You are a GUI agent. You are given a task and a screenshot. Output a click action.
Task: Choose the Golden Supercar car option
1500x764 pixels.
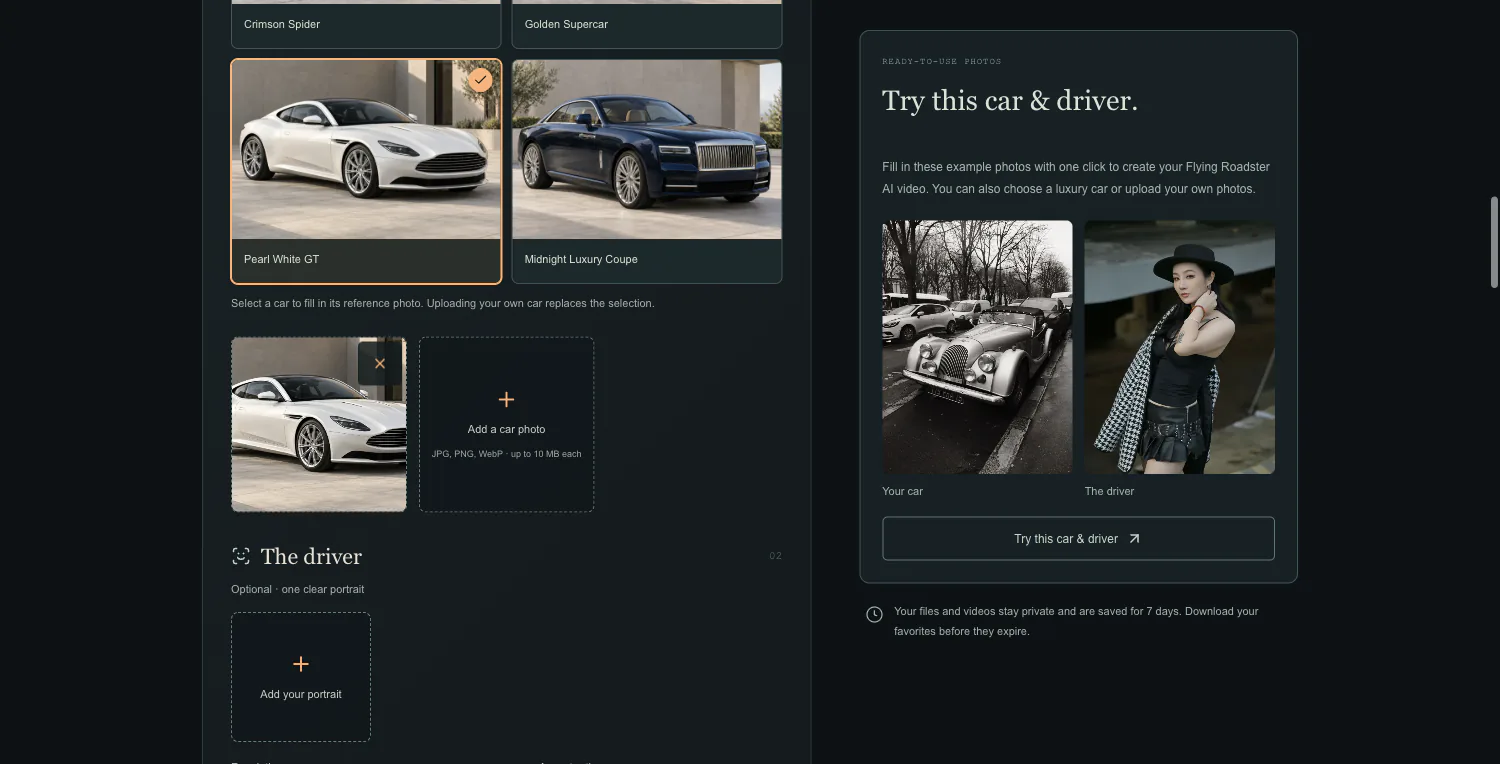tap(647, 24)
